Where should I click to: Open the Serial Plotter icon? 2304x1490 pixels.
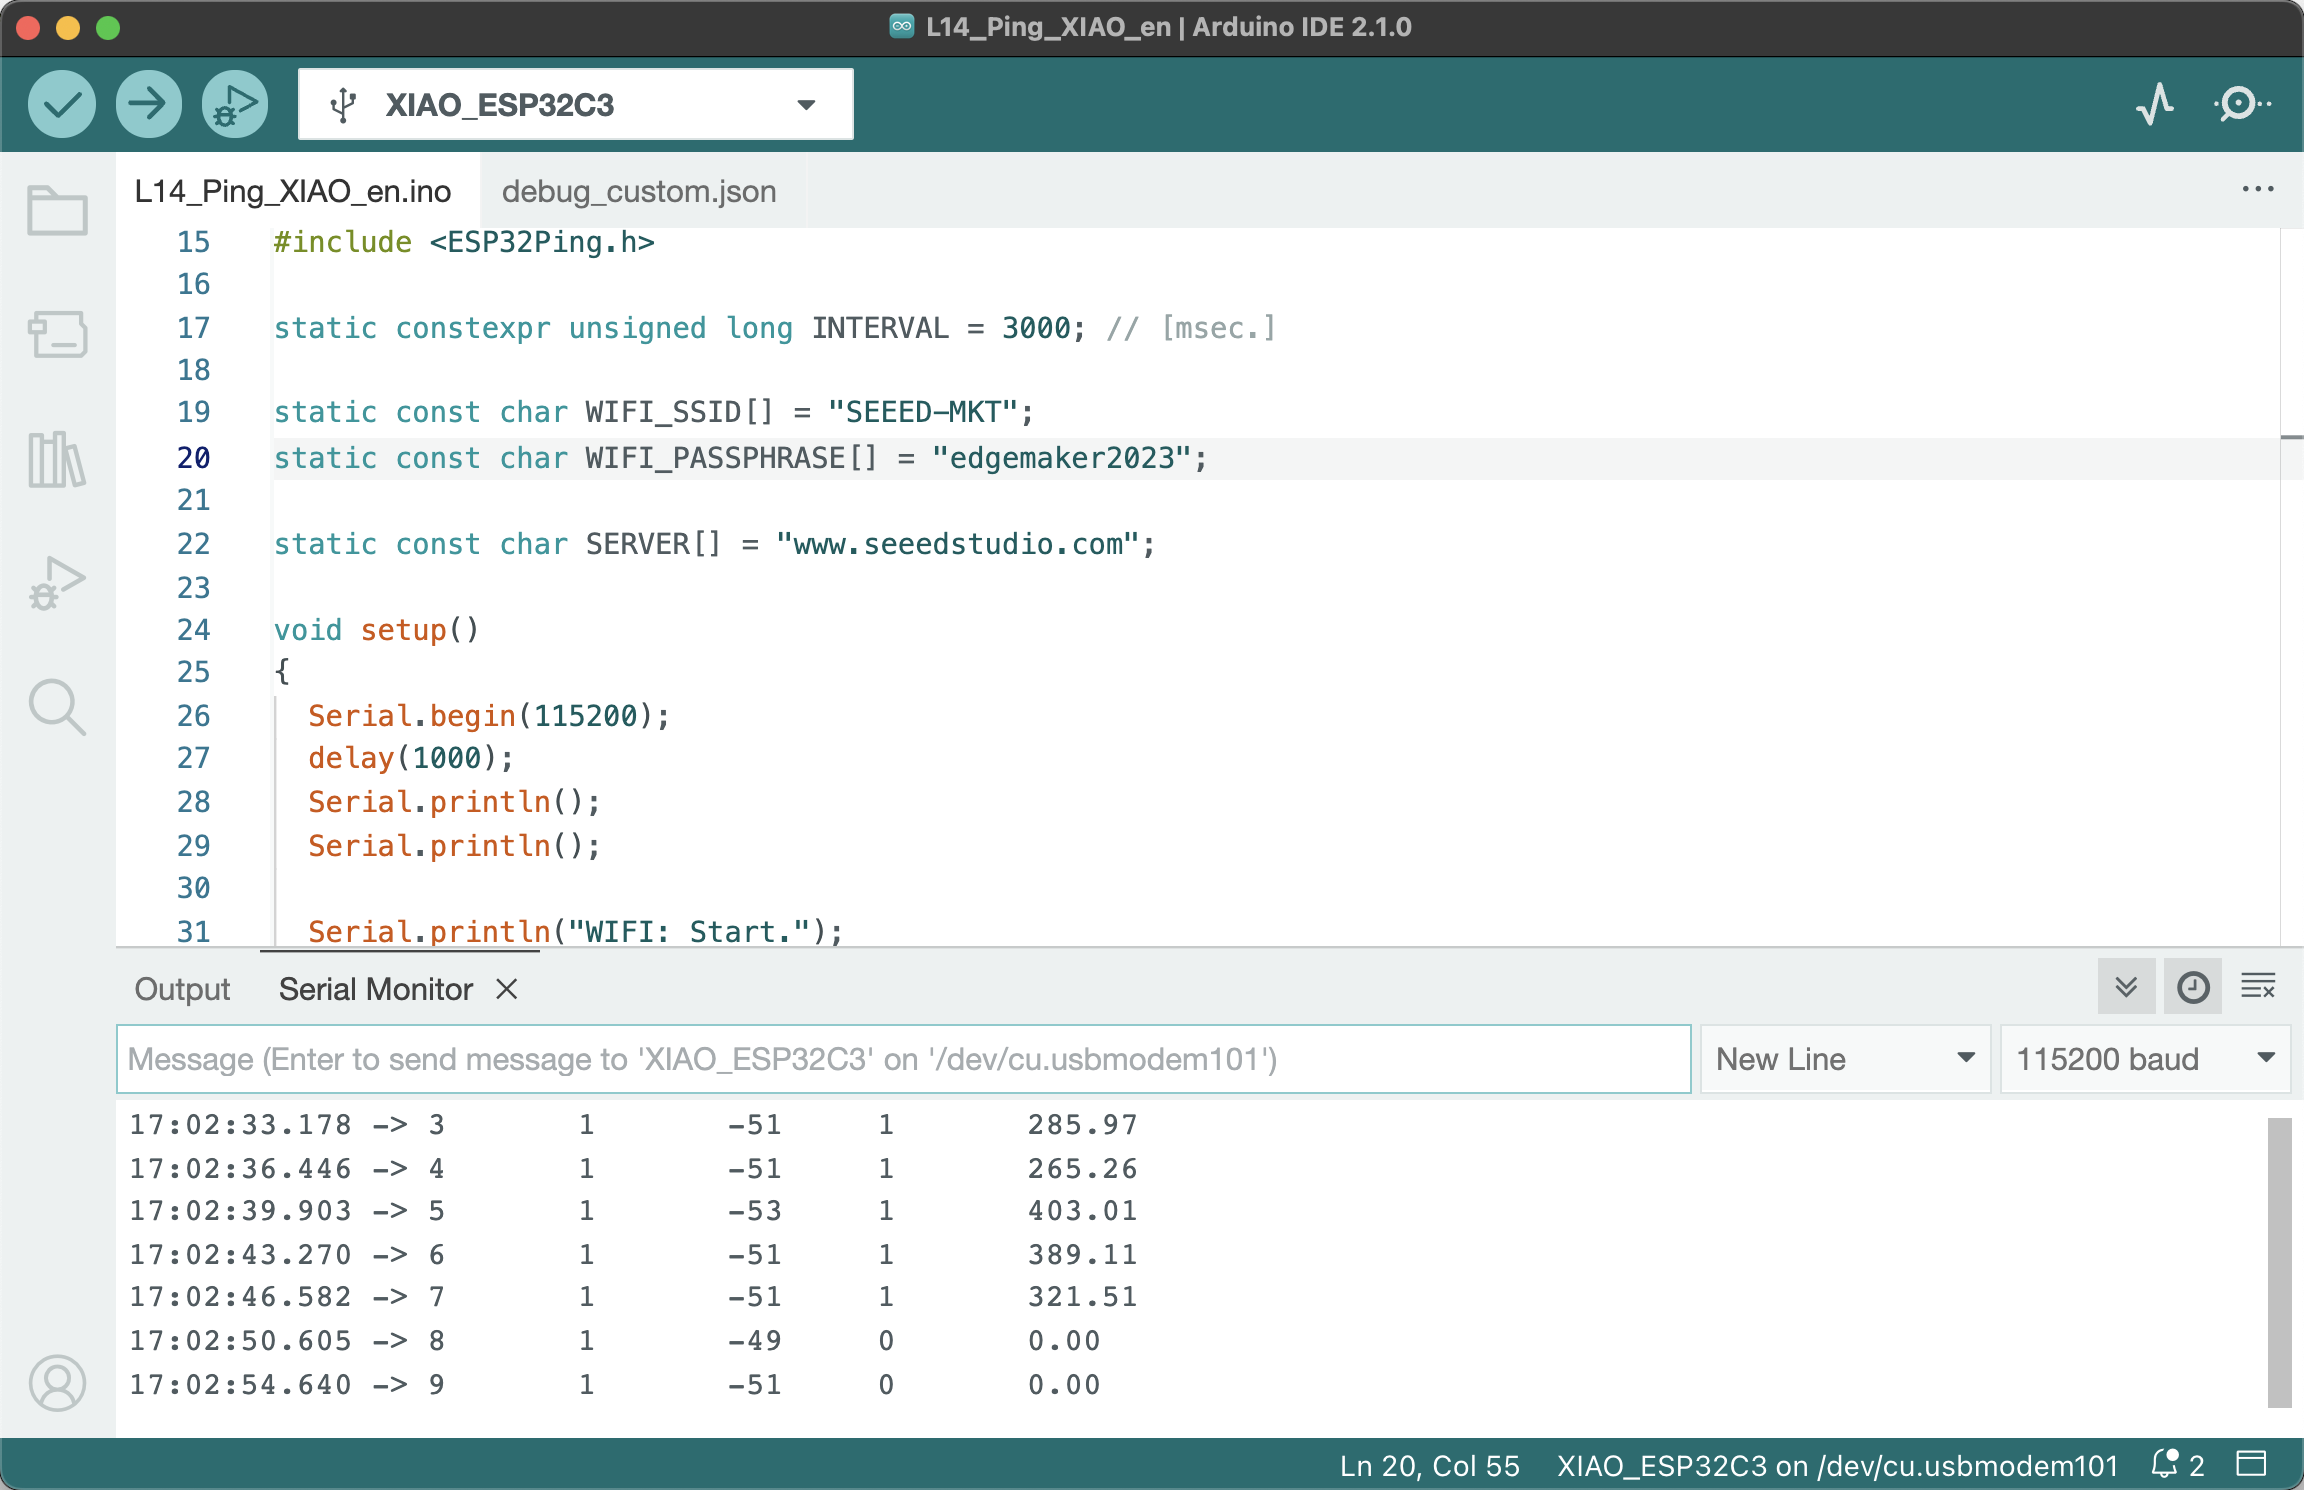click(2155, 104)
